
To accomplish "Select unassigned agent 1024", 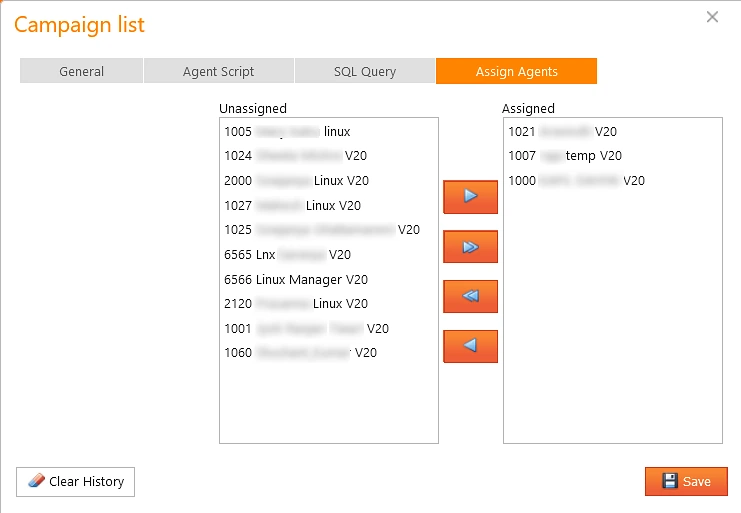I will point(328,155).
